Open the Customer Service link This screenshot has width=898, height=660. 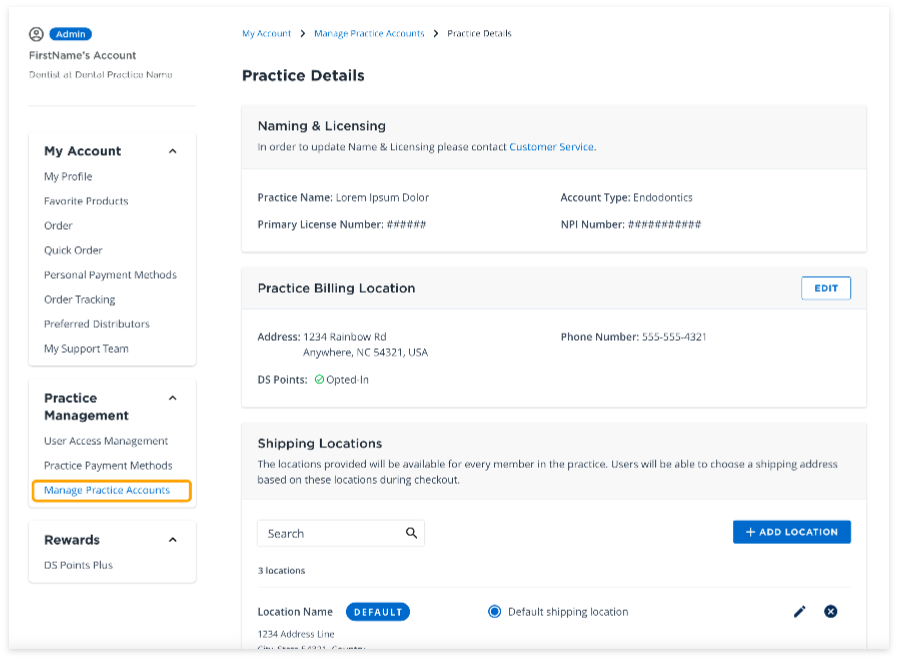click(x=551, y=147)
